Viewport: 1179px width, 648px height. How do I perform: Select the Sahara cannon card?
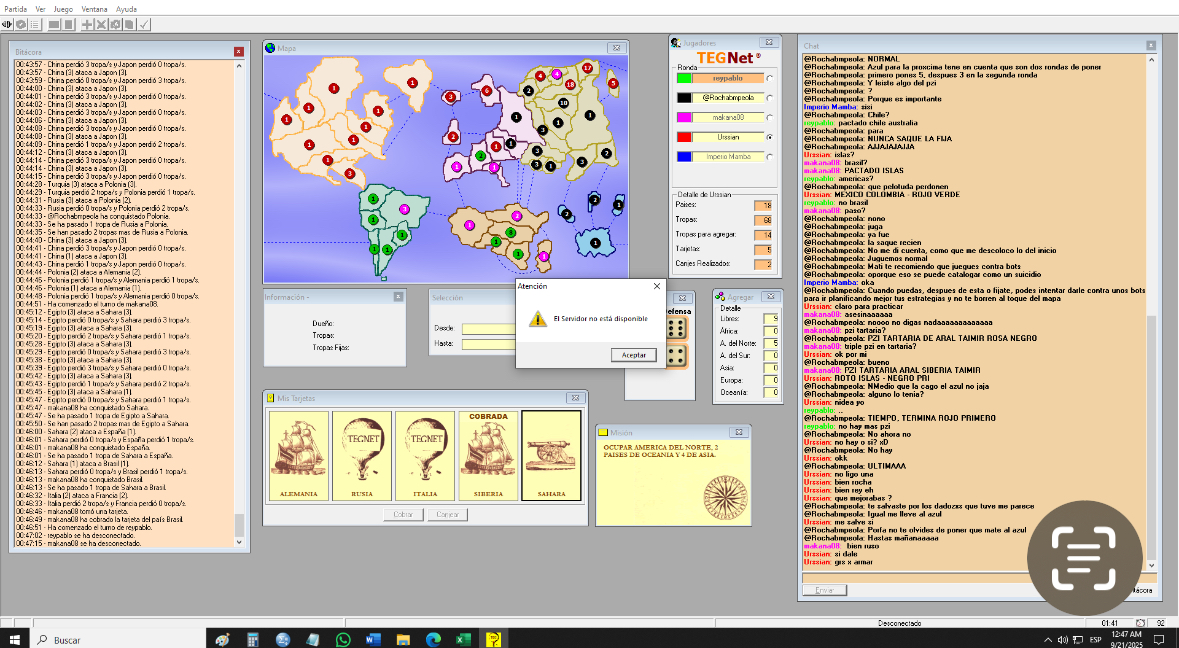tap(551, 456)
